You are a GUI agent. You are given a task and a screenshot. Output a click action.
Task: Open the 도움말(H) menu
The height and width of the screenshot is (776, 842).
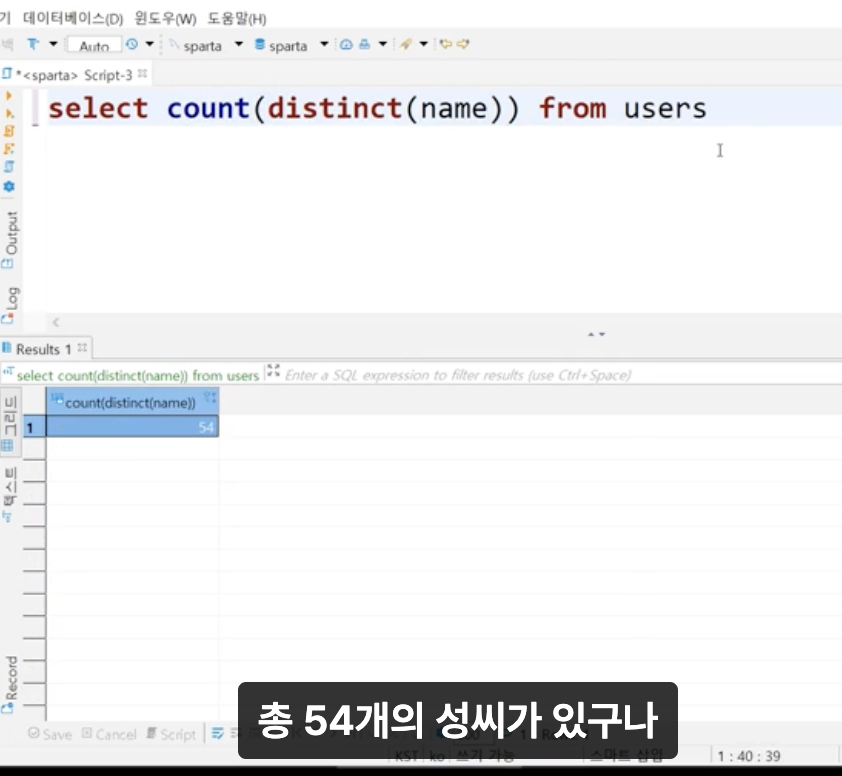[237, 19]
